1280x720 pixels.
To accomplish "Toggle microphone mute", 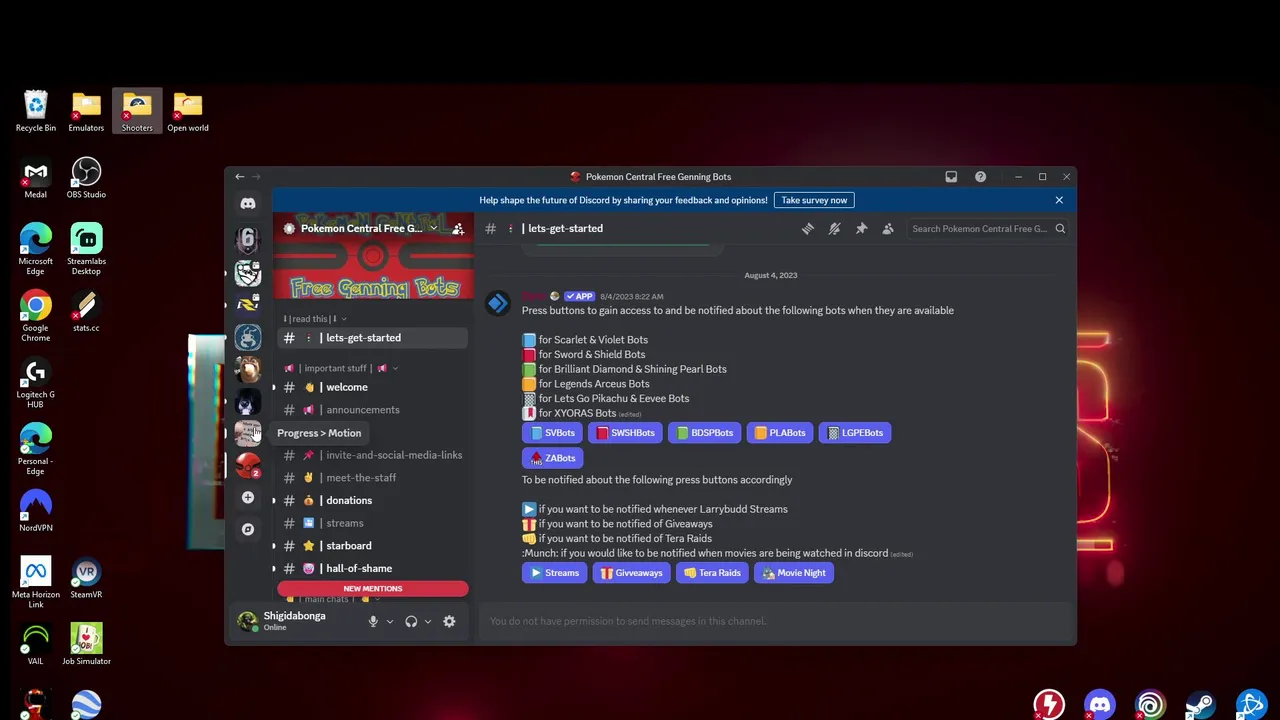I will [x=373, y=621].
